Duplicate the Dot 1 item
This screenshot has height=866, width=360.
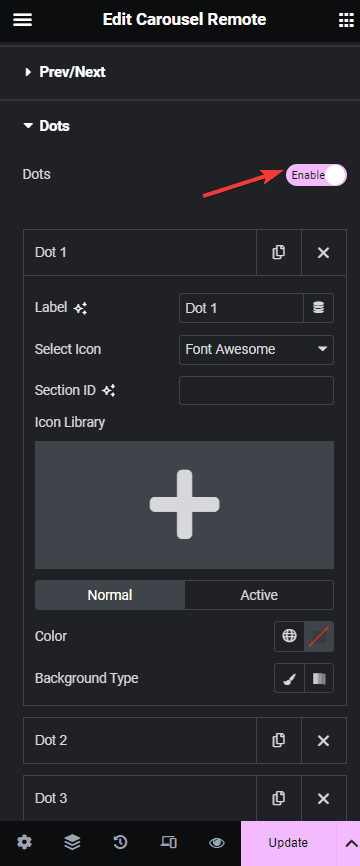[x=279, y=252]
